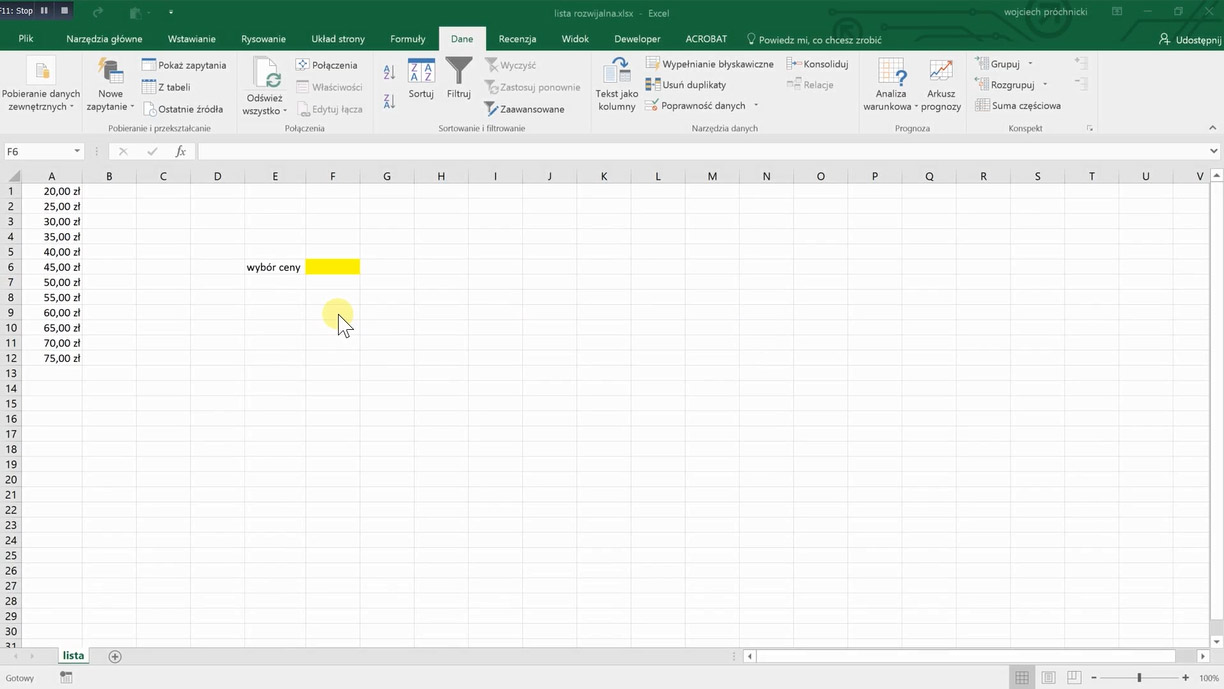Sort descending with the Z-A icon
The image size is (1224, 689).
389,101
